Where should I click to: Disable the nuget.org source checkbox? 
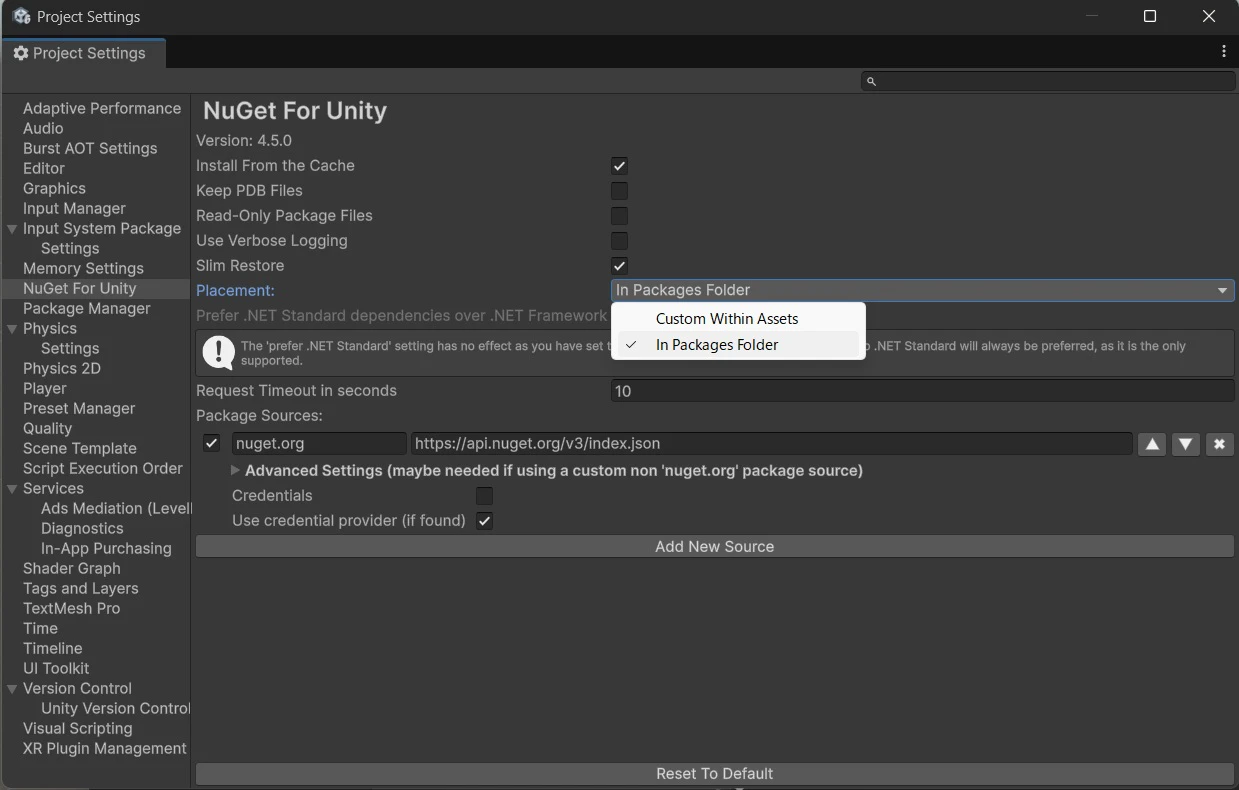[x=211, y=443]
